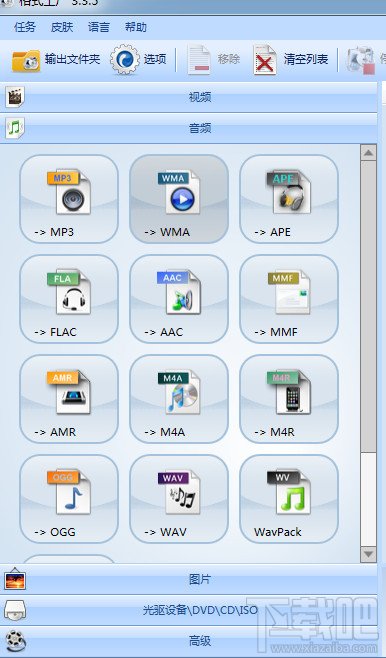This screenshot has width=386, height=658.
Task: Select the -> M4A format icon
Action: point(179,399)
